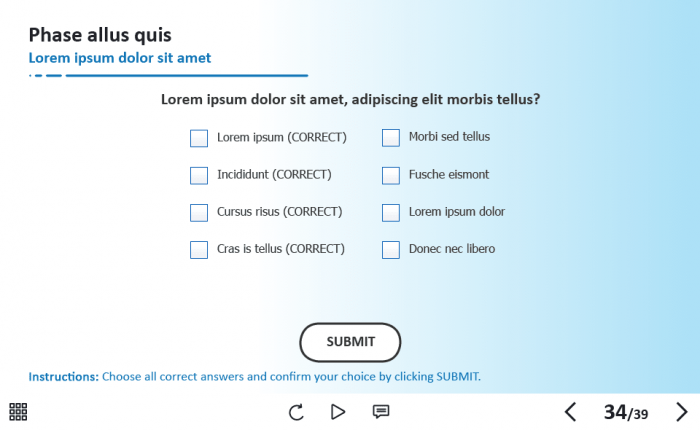Image resolution: width=700 pixels, height=430 pixels.
Task: Tick the Incididunt (CORRECT) checkbox
Action: [199, 175]
